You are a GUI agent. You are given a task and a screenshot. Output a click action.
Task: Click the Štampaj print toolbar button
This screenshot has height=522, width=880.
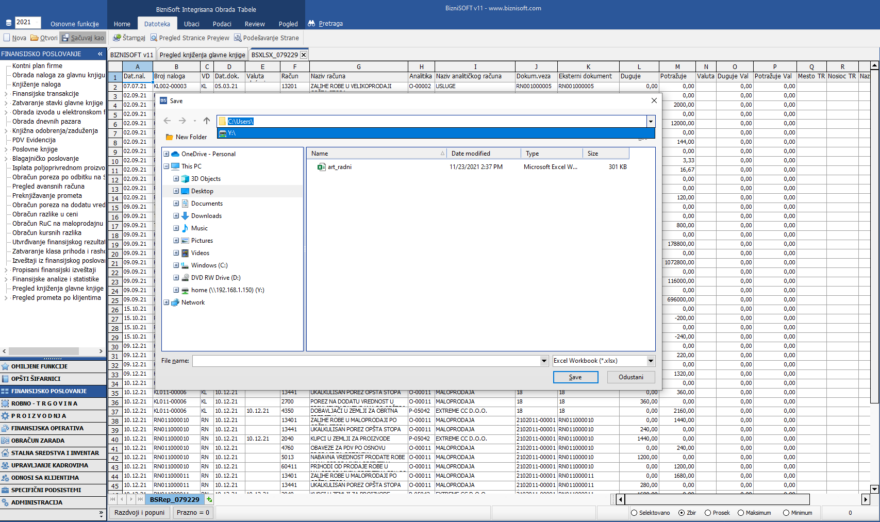126,37
